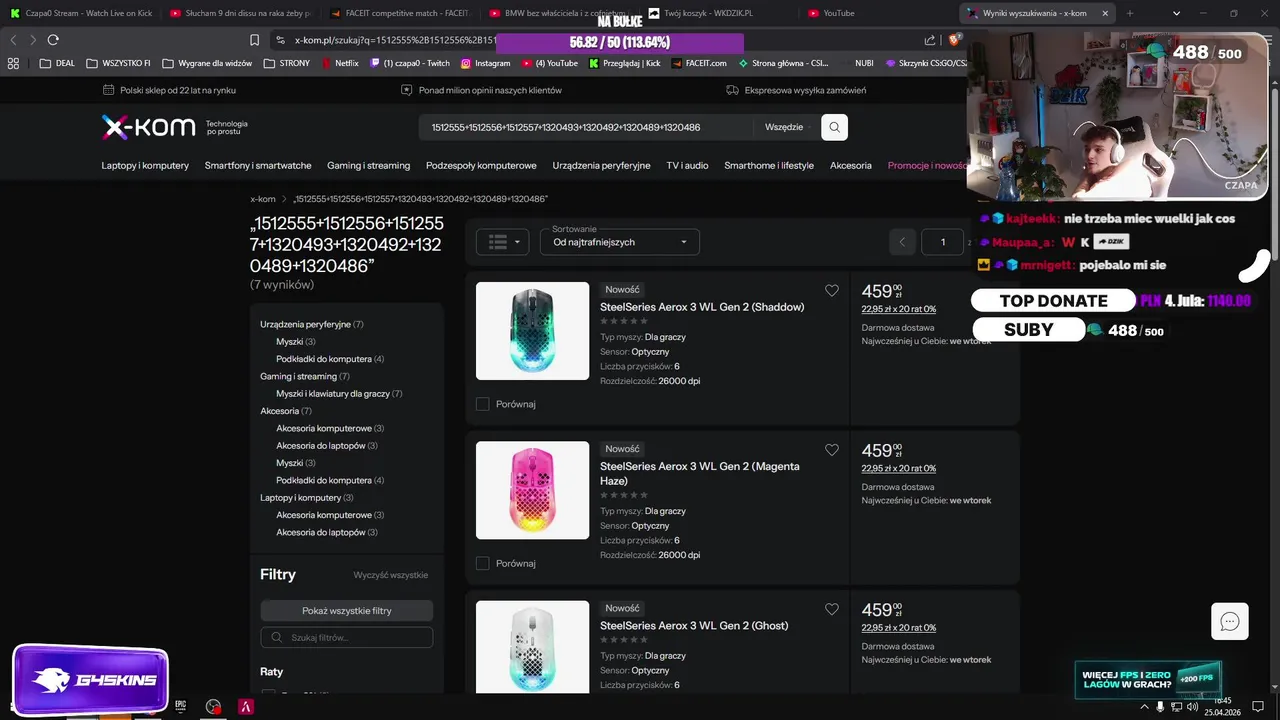Click the volume tray icon
The image size is (1280, 720).
pyautogui.click(x=1192, y=706)
